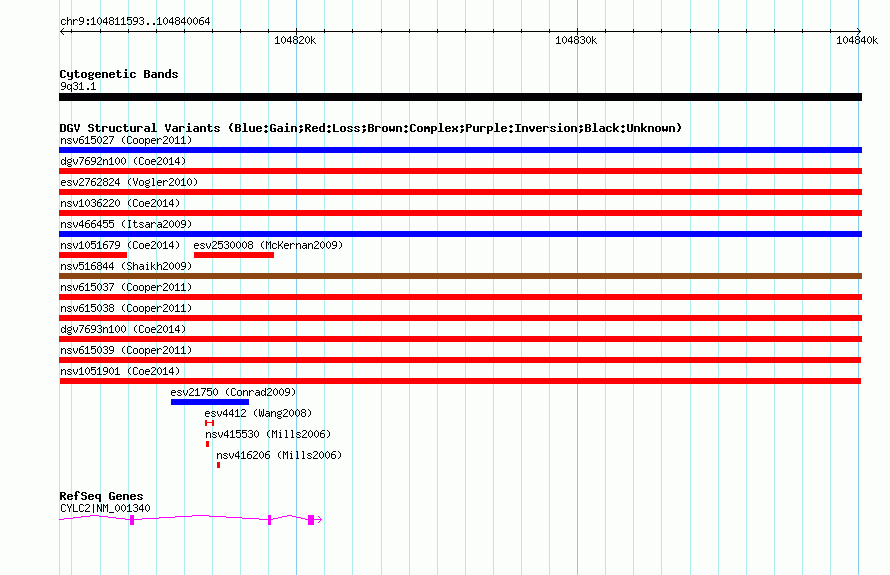Click the black 9q31.1 cytogenetic band bar
The height and width of the screenshot is (575, 890).
point(460,97)
